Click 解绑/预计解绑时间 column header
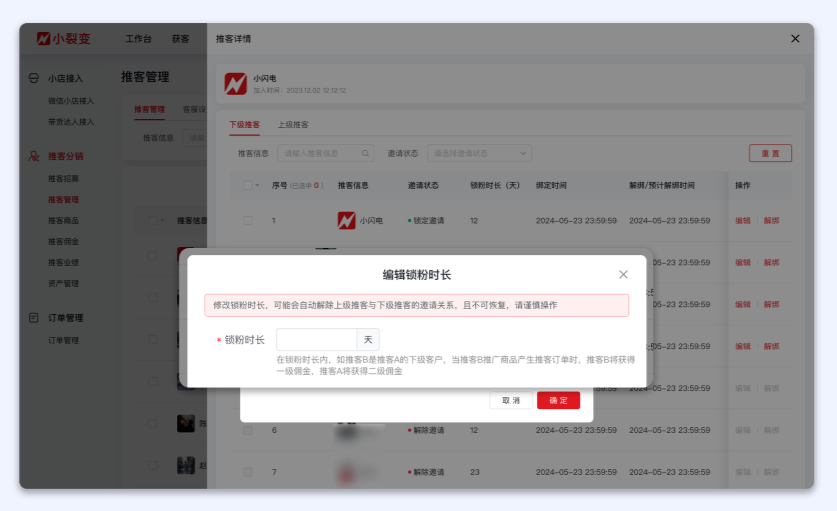Screen dimensions: 837x511 click(662, 185)
